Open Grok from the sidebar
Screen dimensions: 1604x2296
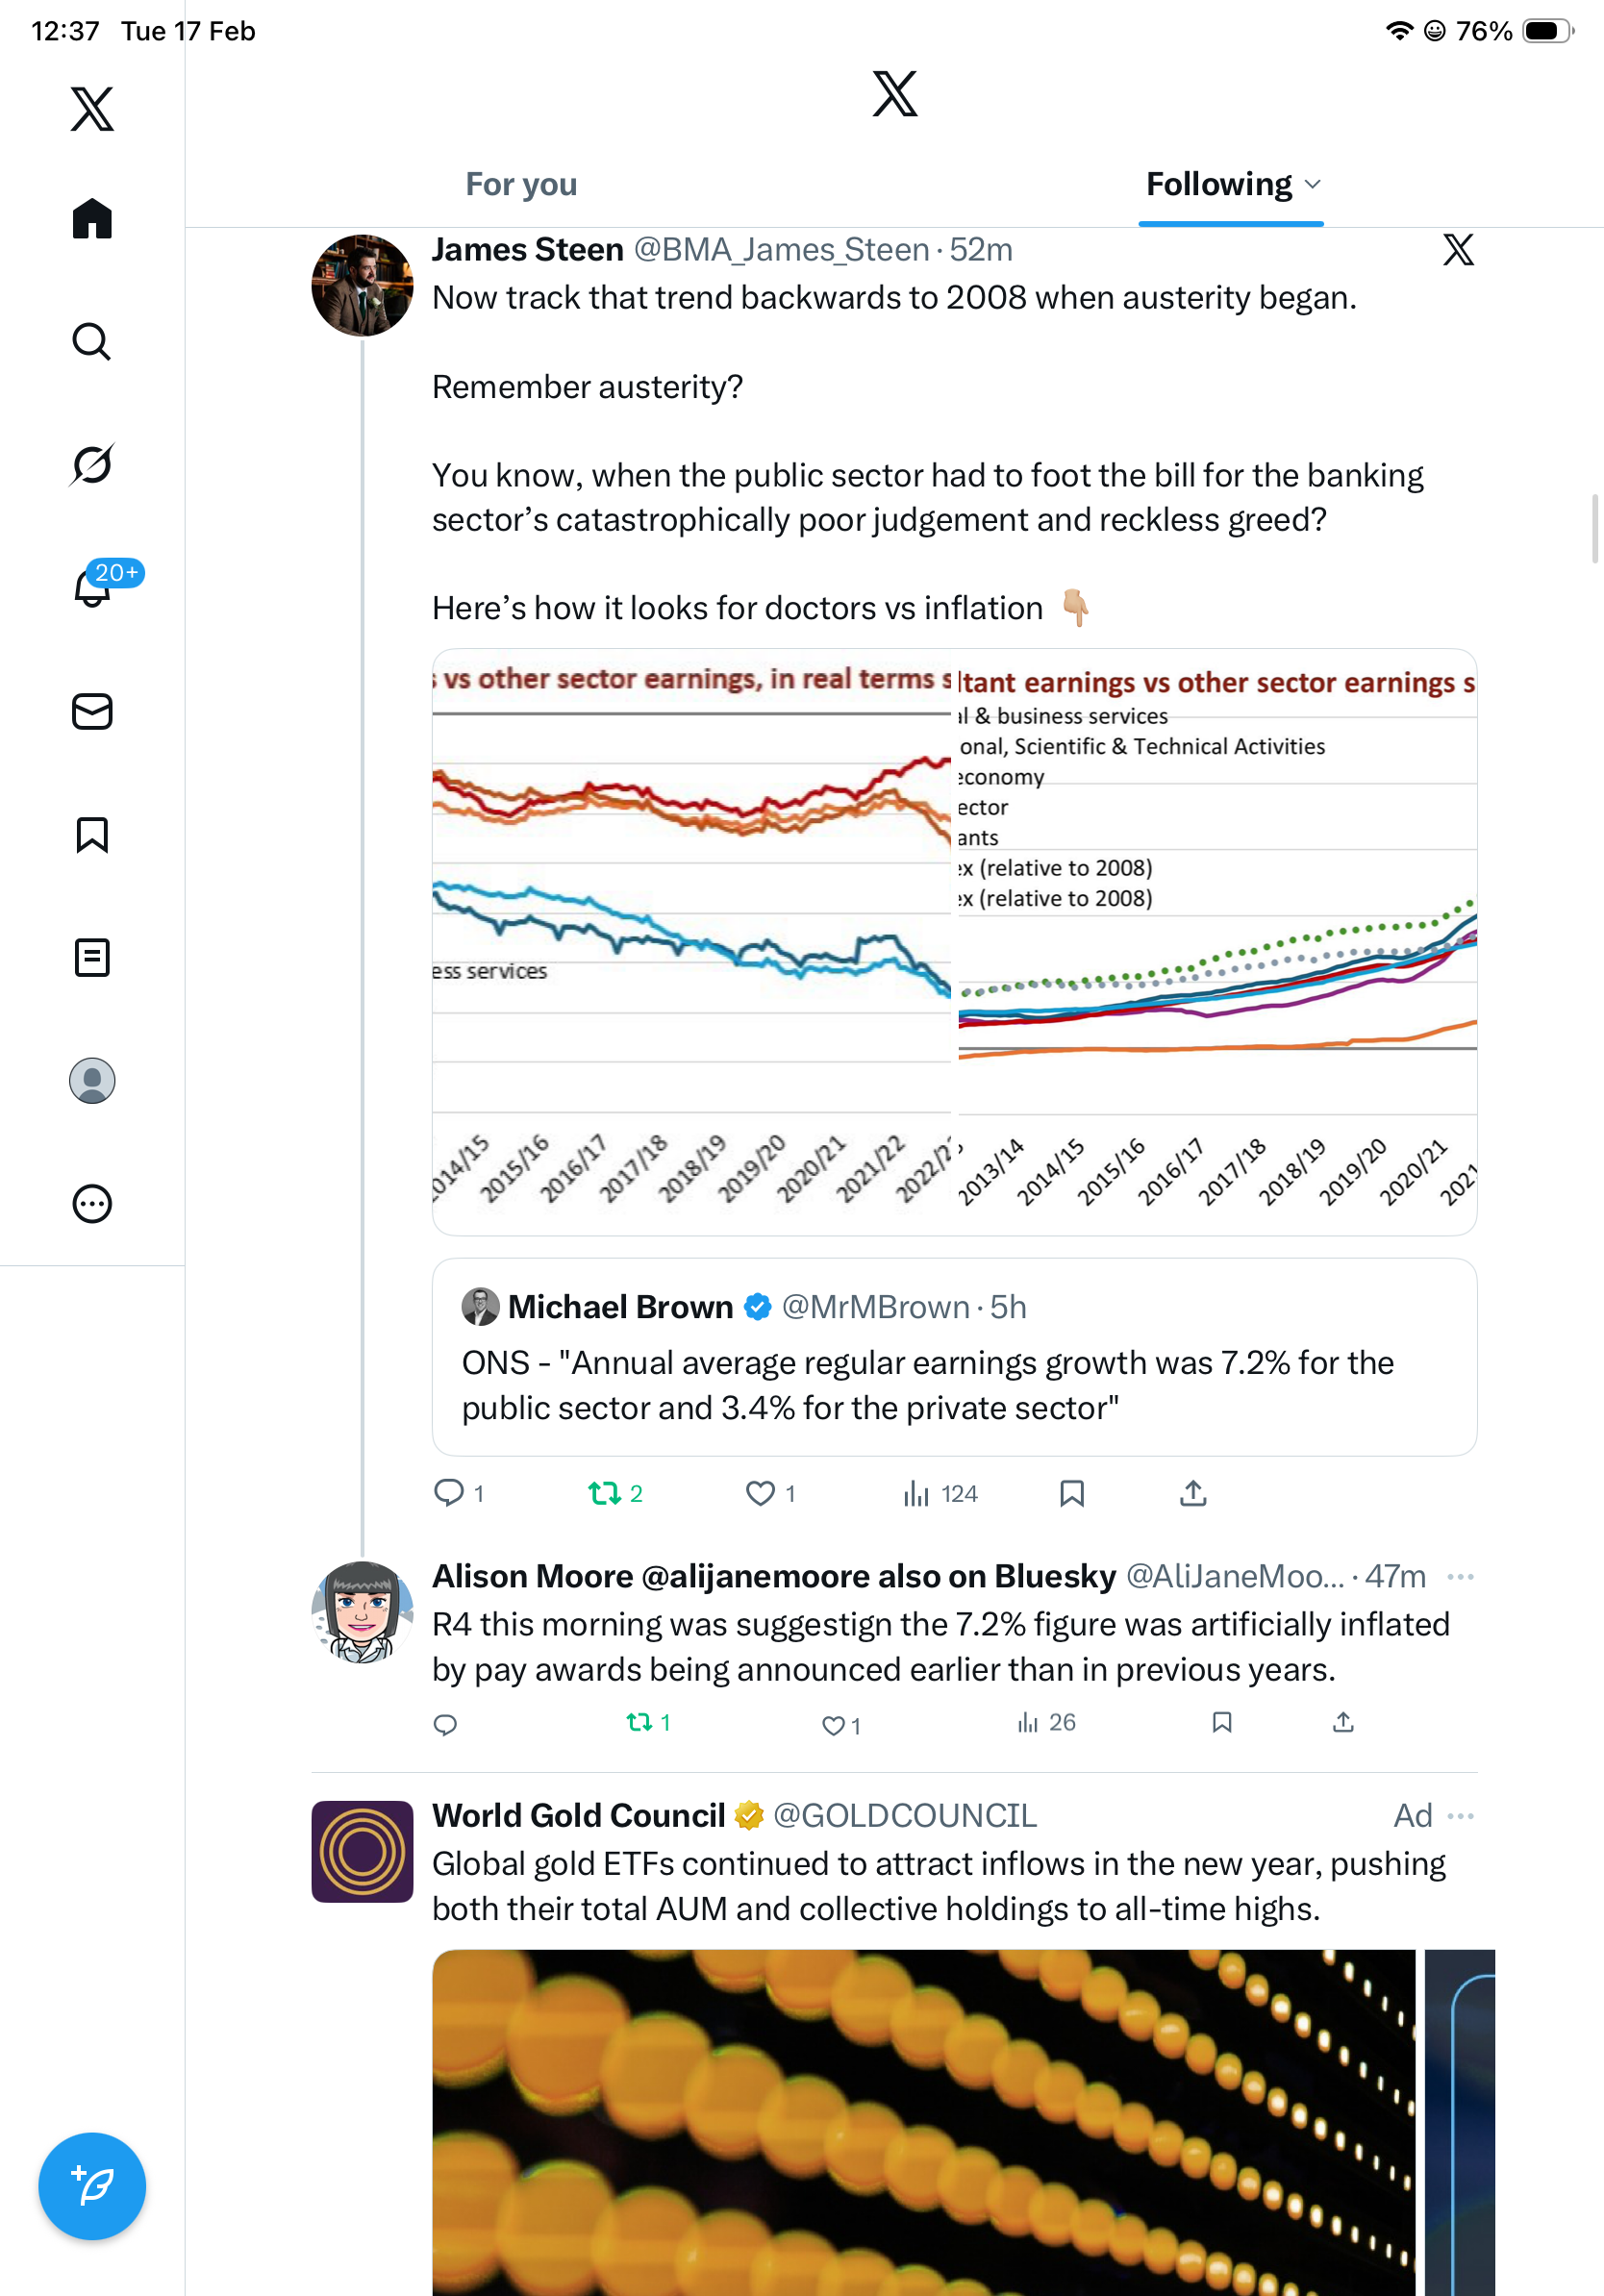coord(92,465)
